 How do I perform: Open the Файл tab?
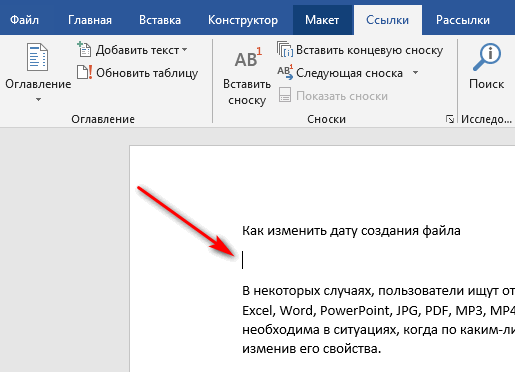24,20
